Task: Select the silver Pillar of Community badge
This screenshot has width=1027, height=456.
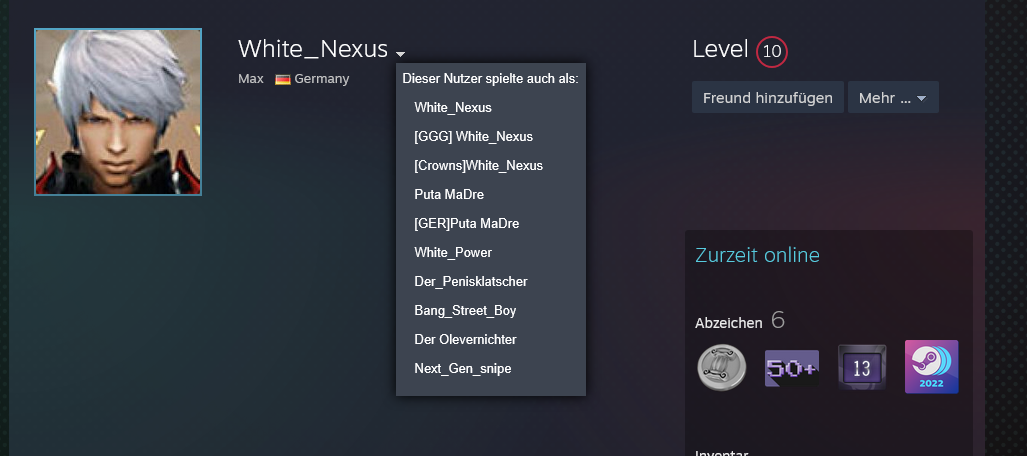Action: 722,367
